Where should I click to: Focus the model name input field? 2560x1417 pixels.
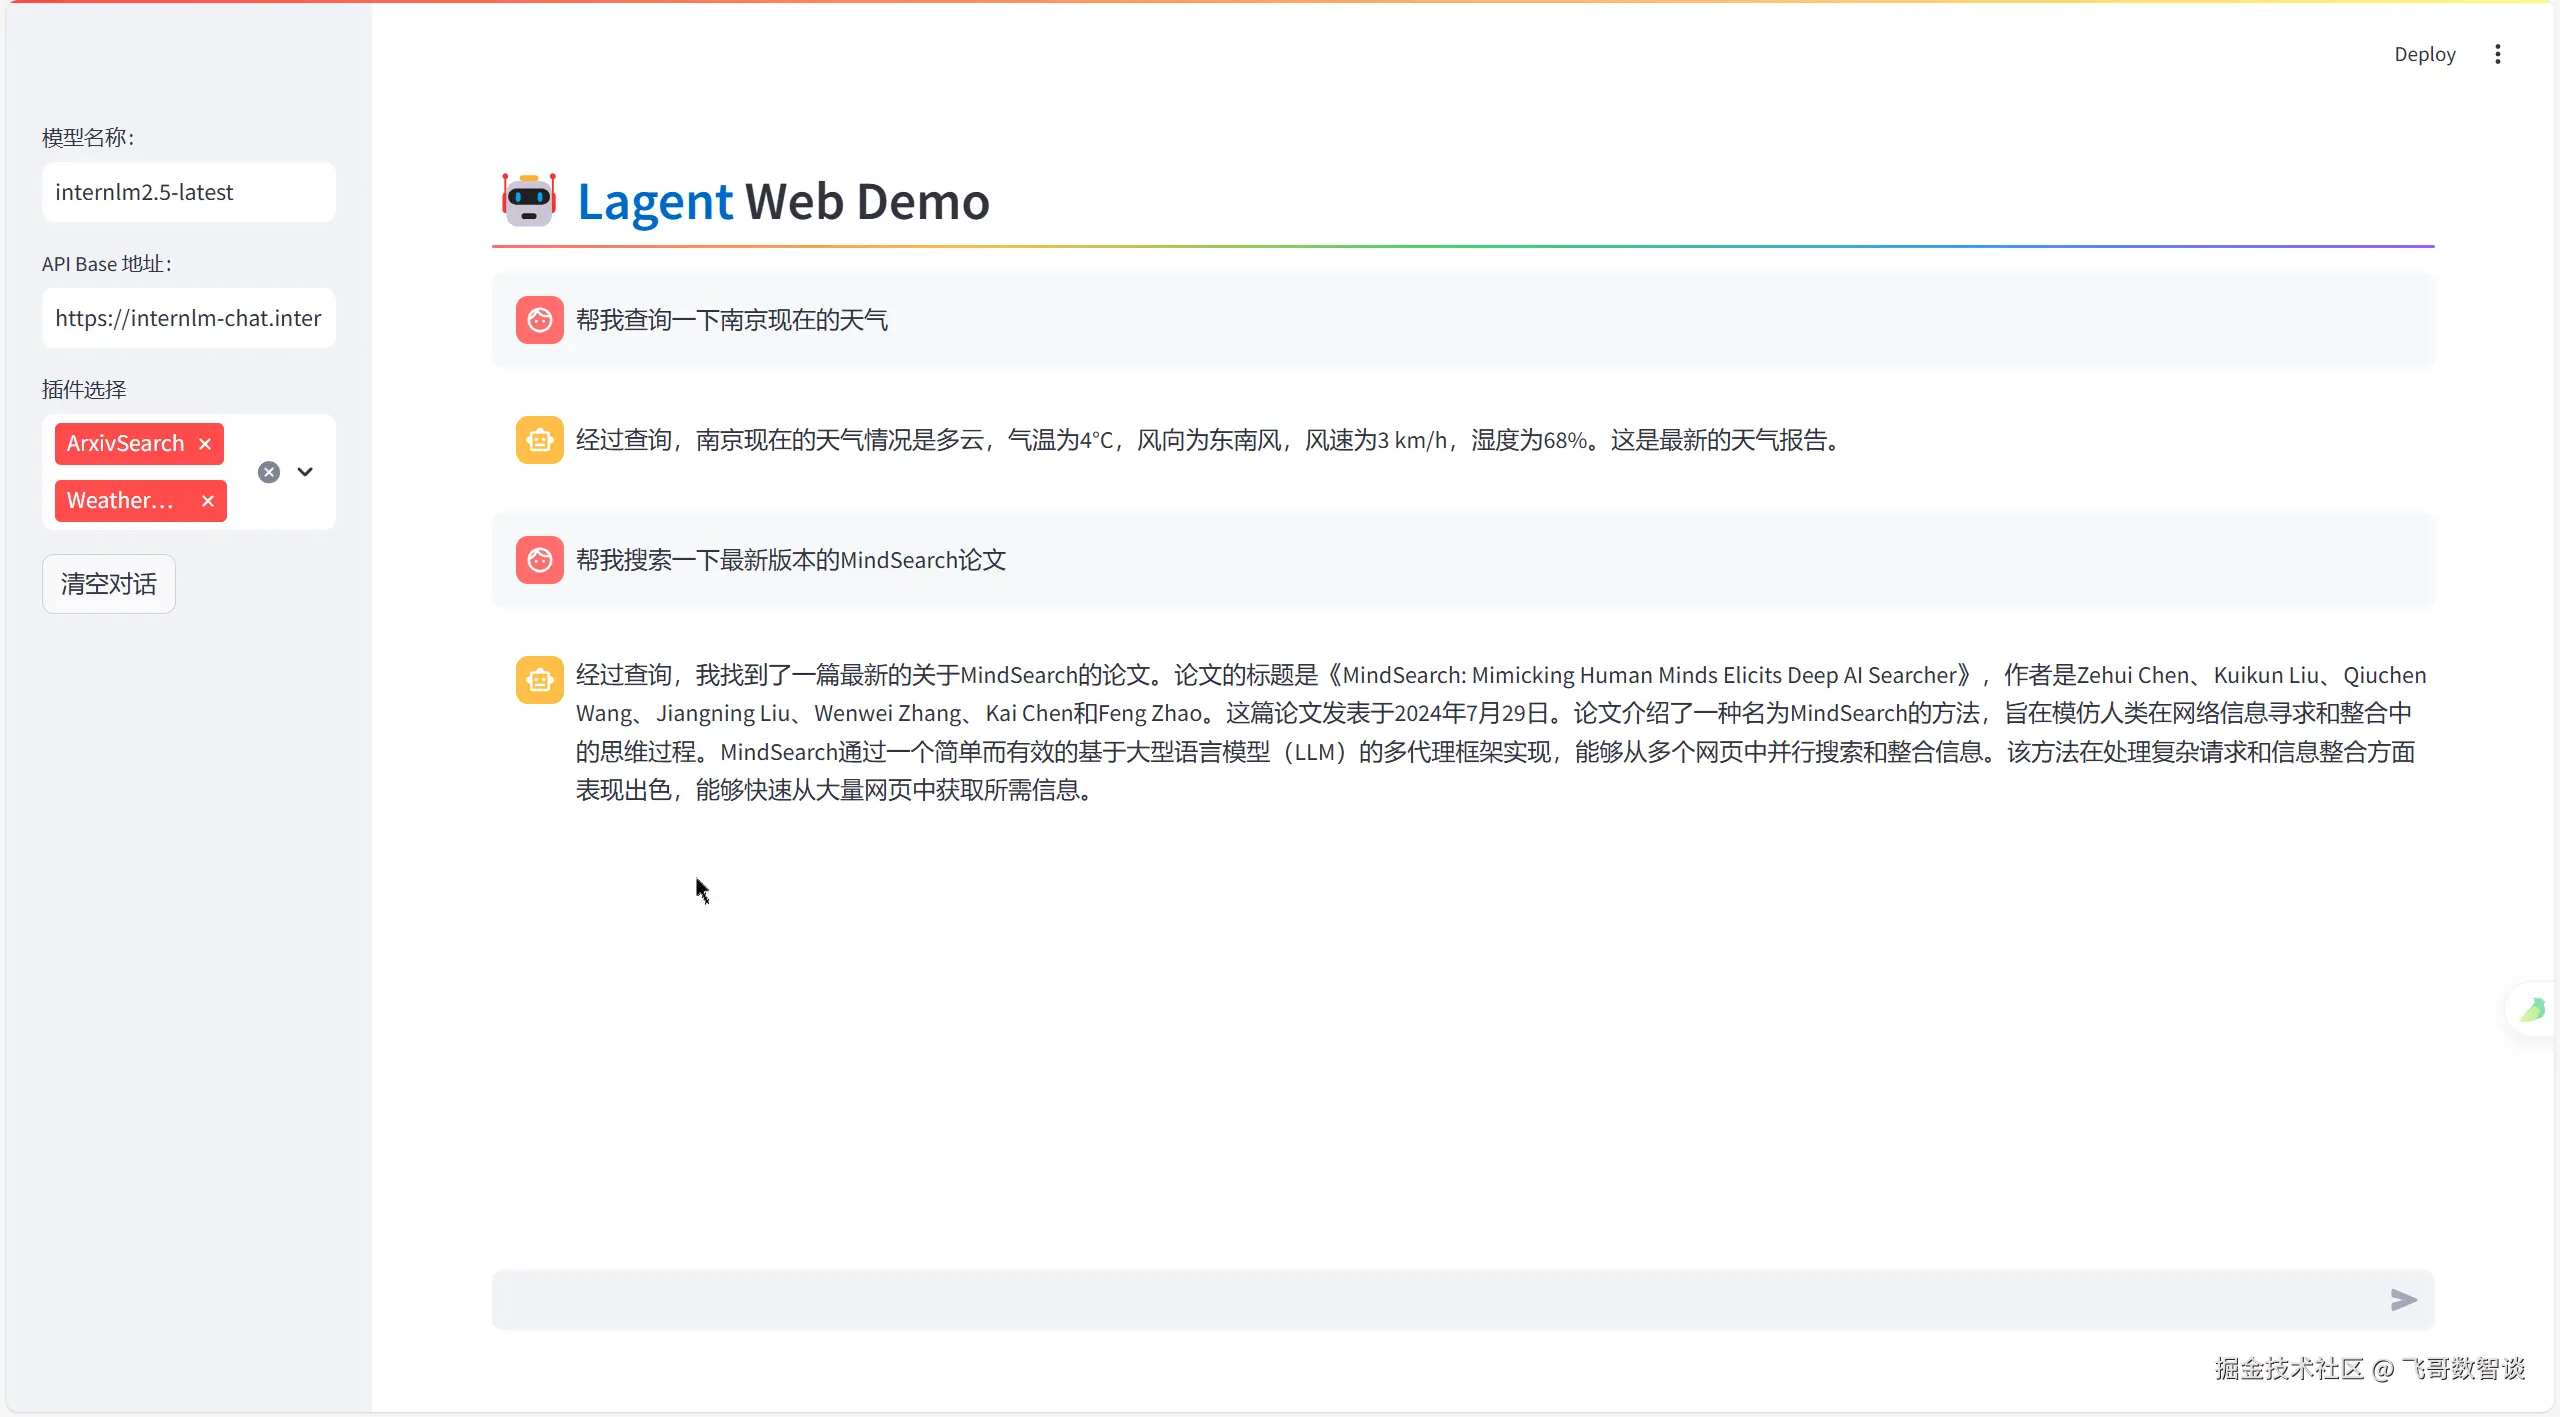click(x=188, y=192)
